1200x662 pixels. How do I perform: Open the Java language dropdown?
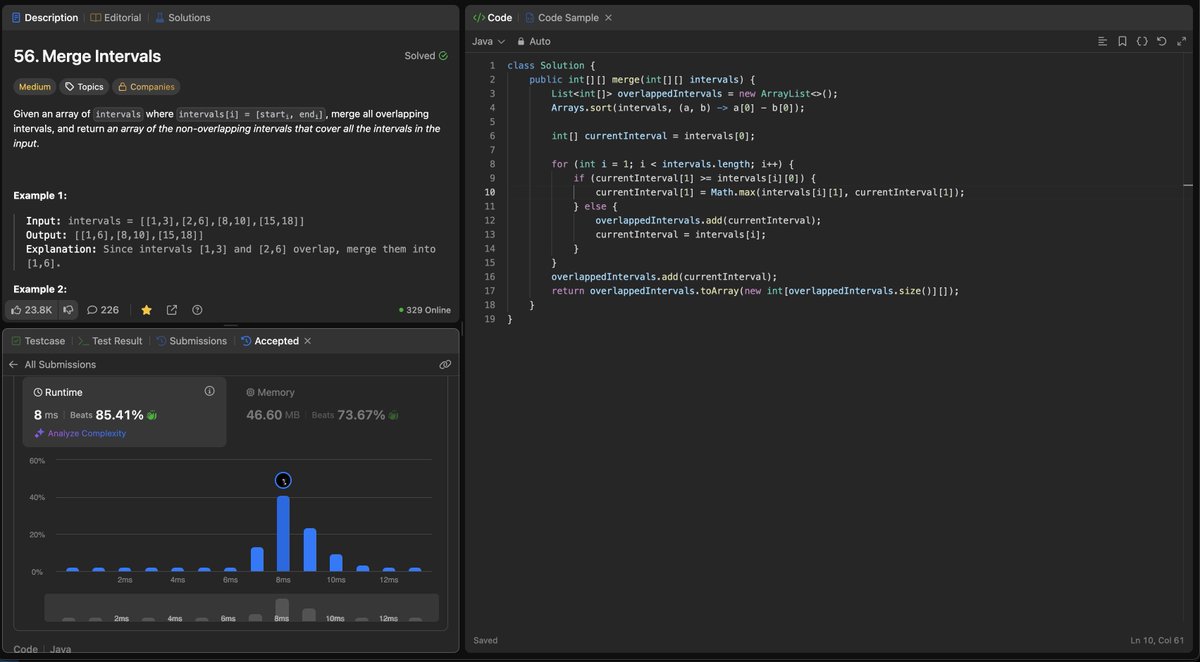[x=488, y=41]
